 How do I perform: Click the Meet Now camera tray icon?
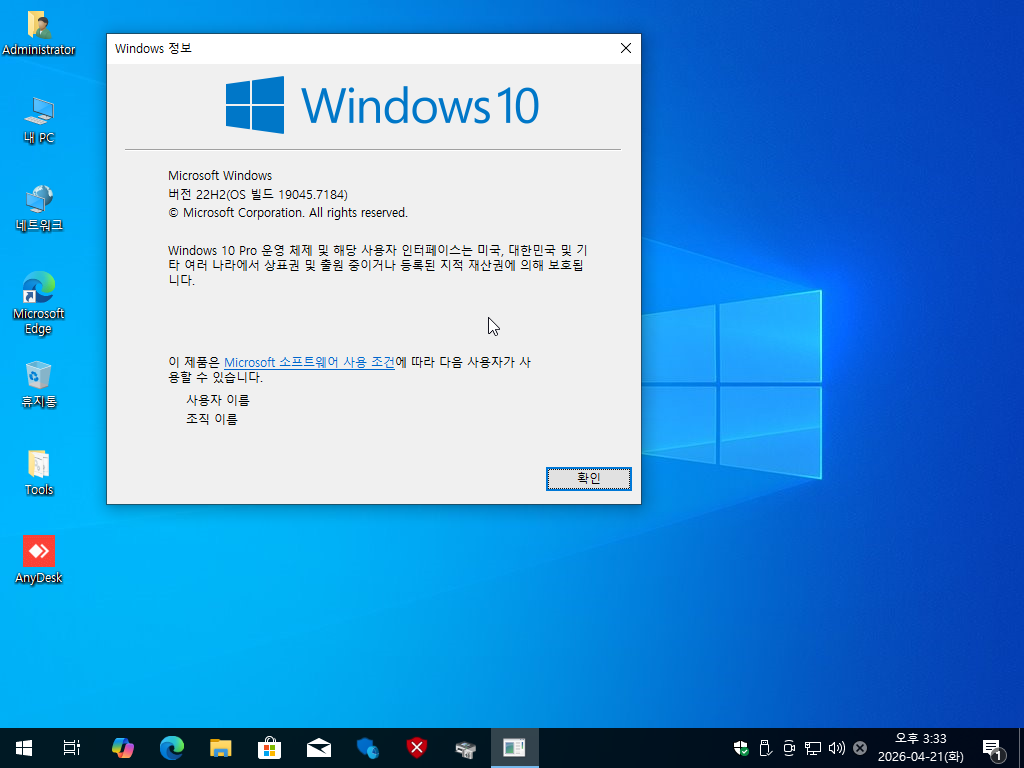[789, 748]
